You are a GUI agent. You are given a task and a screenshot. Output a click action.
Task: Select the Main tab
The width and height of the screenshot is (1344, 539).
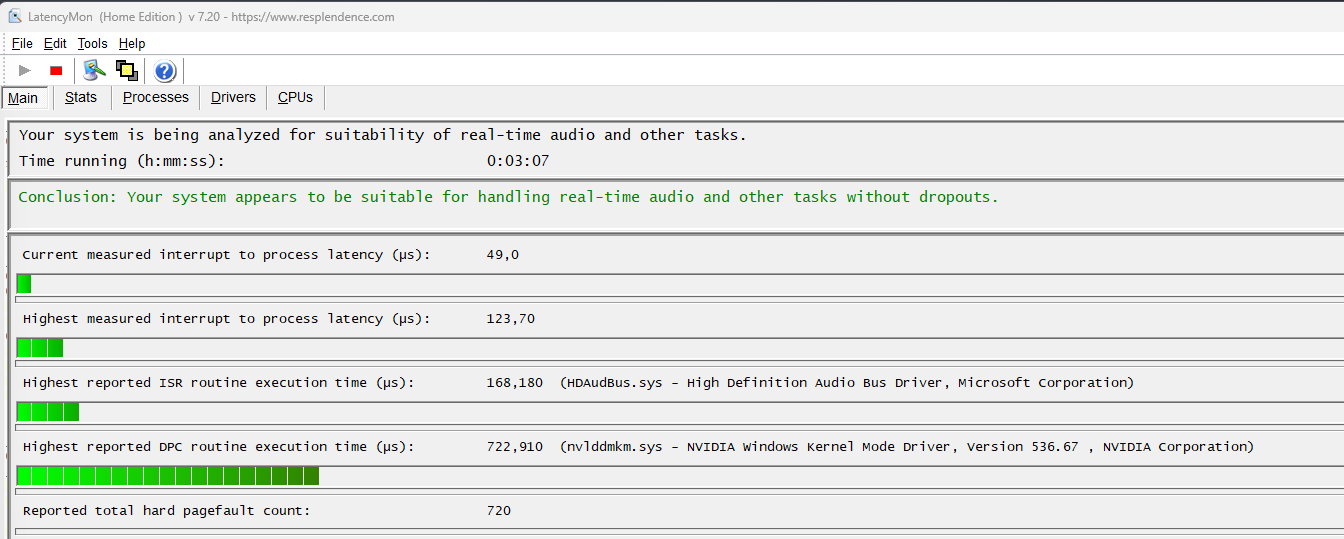(23, 98)
